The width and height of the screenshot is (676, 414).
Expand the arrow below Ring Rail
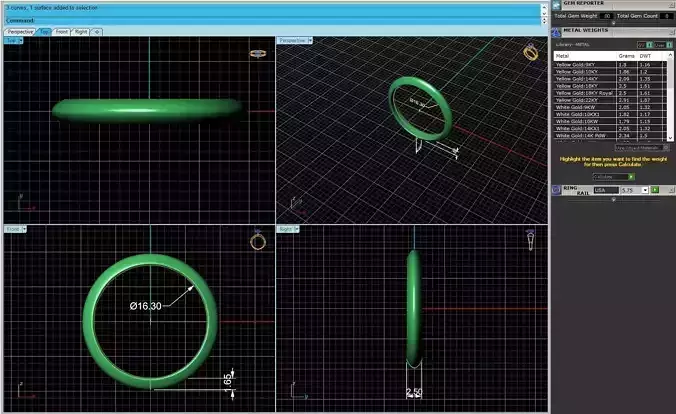[613, 199]
